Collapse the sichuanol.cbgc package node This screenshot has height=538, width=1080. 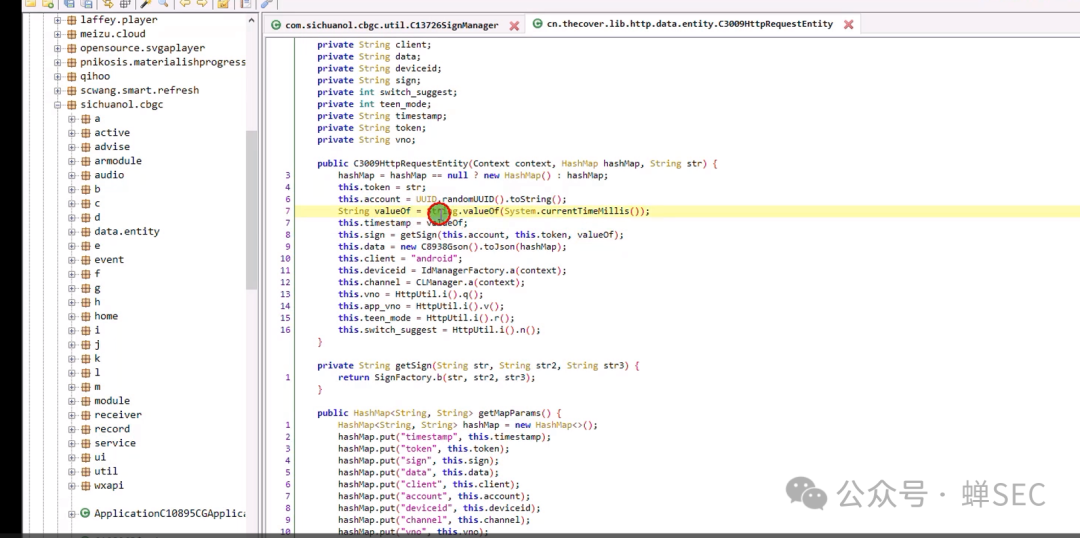(x=58, y=105)
